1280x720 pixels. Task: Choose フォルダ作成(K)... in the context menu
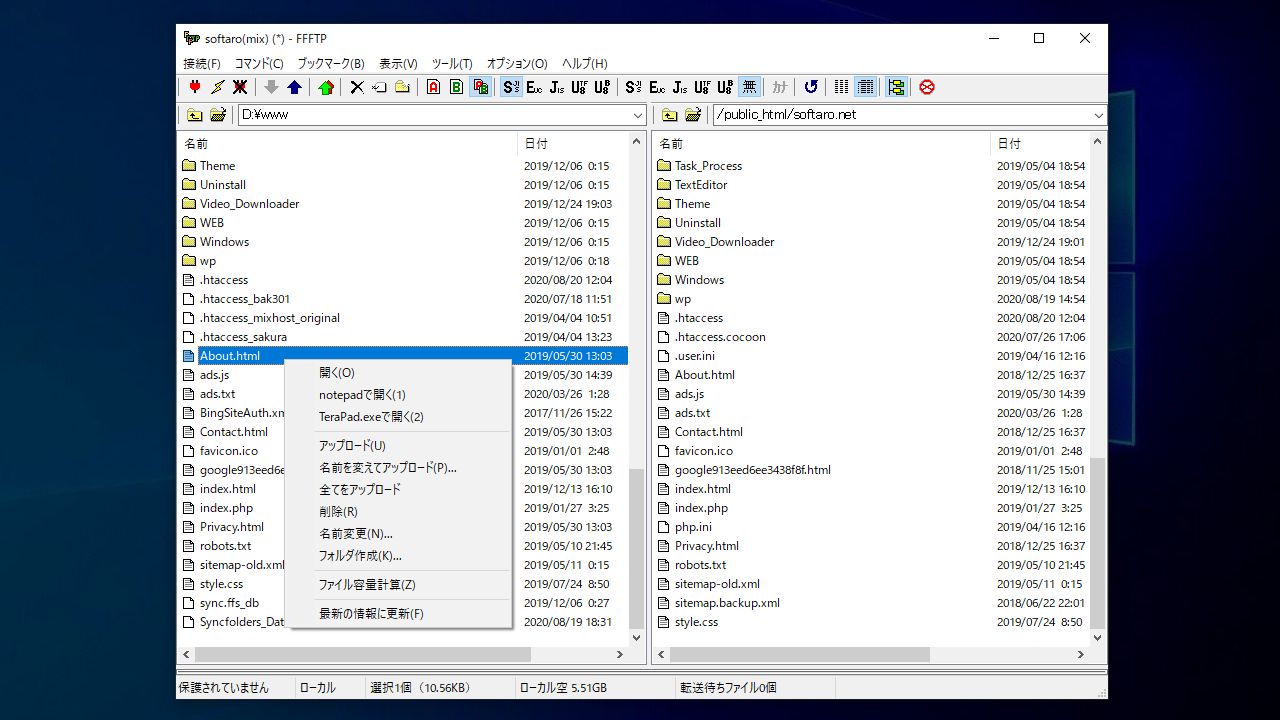[x=398, y=556]
